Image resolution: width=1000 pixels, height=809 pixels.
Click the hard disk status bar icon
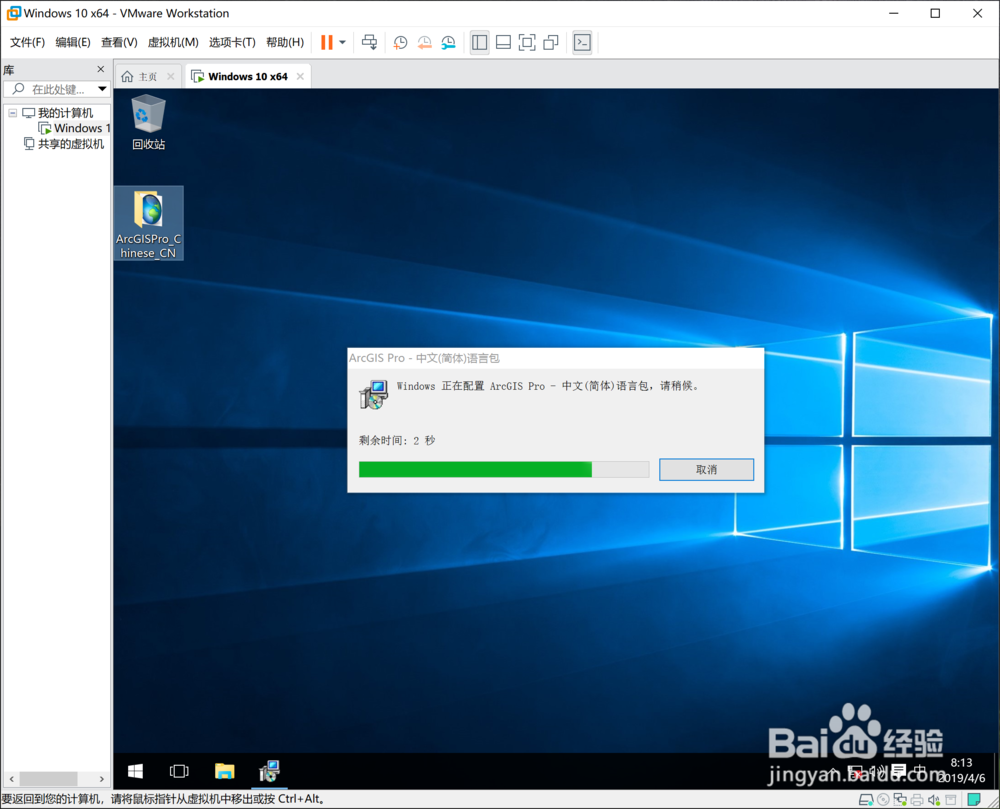click(x=866, y=799)
